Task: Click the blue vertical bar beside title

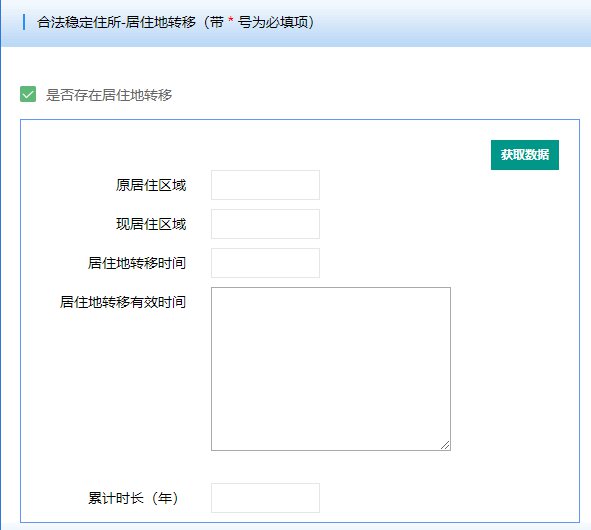Action: tap(24, 22)
